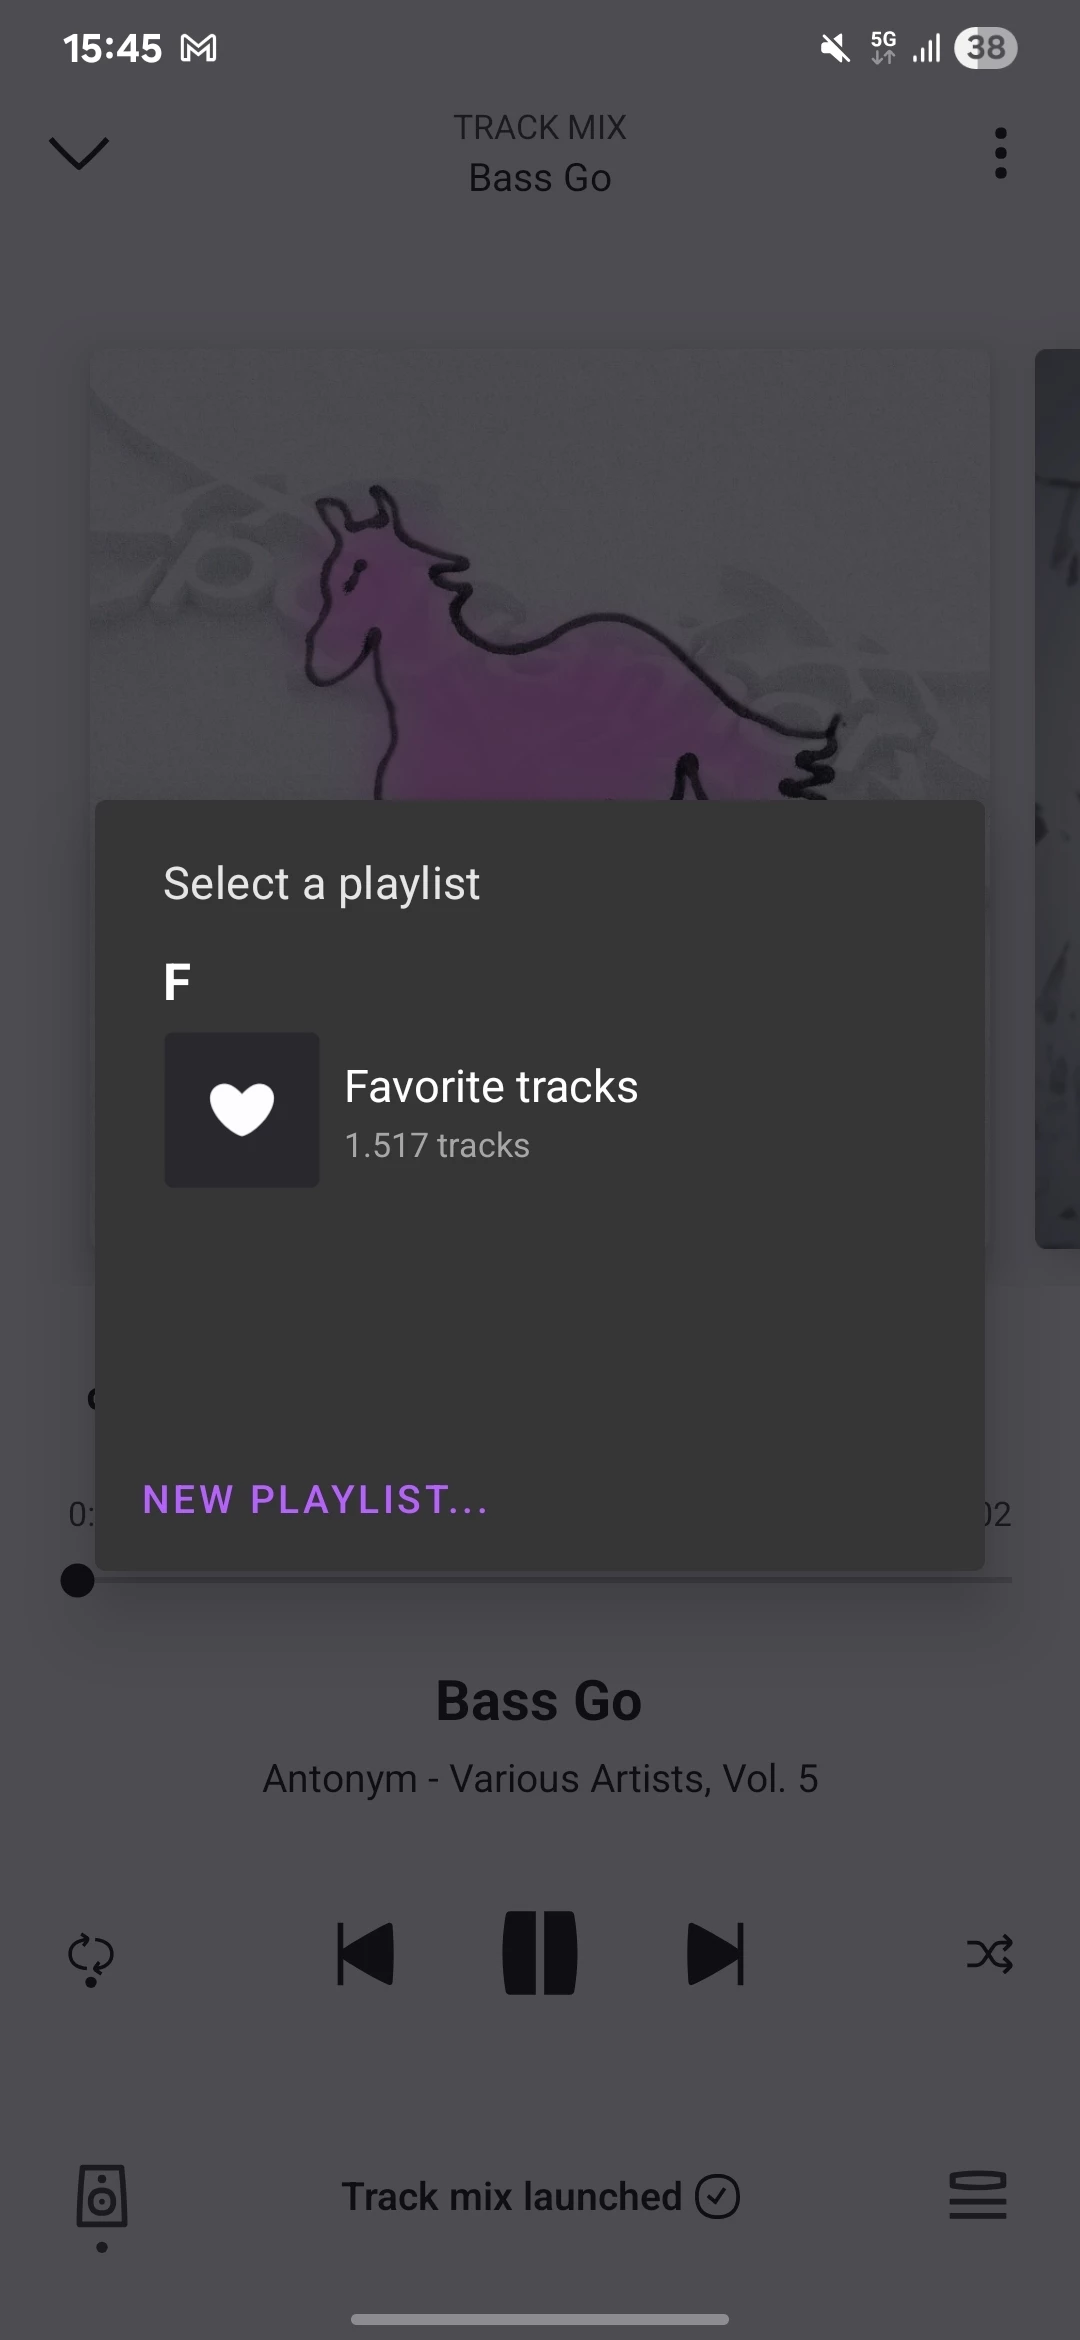Screen dimensions: 1080x2340
Task: Tap the TRACK MIX header label
Action: 540,127
